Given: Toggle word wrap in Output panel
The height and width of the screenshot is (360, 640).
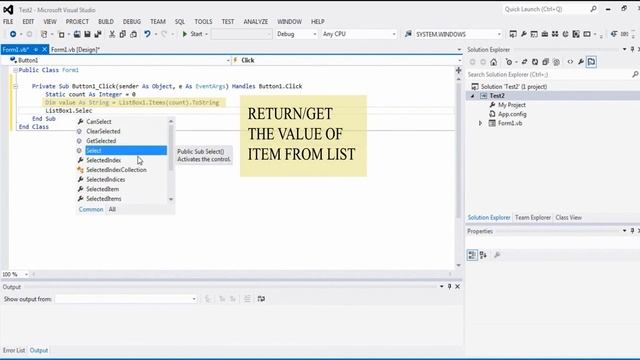Looking at the screenshot, I should [261, 299].
